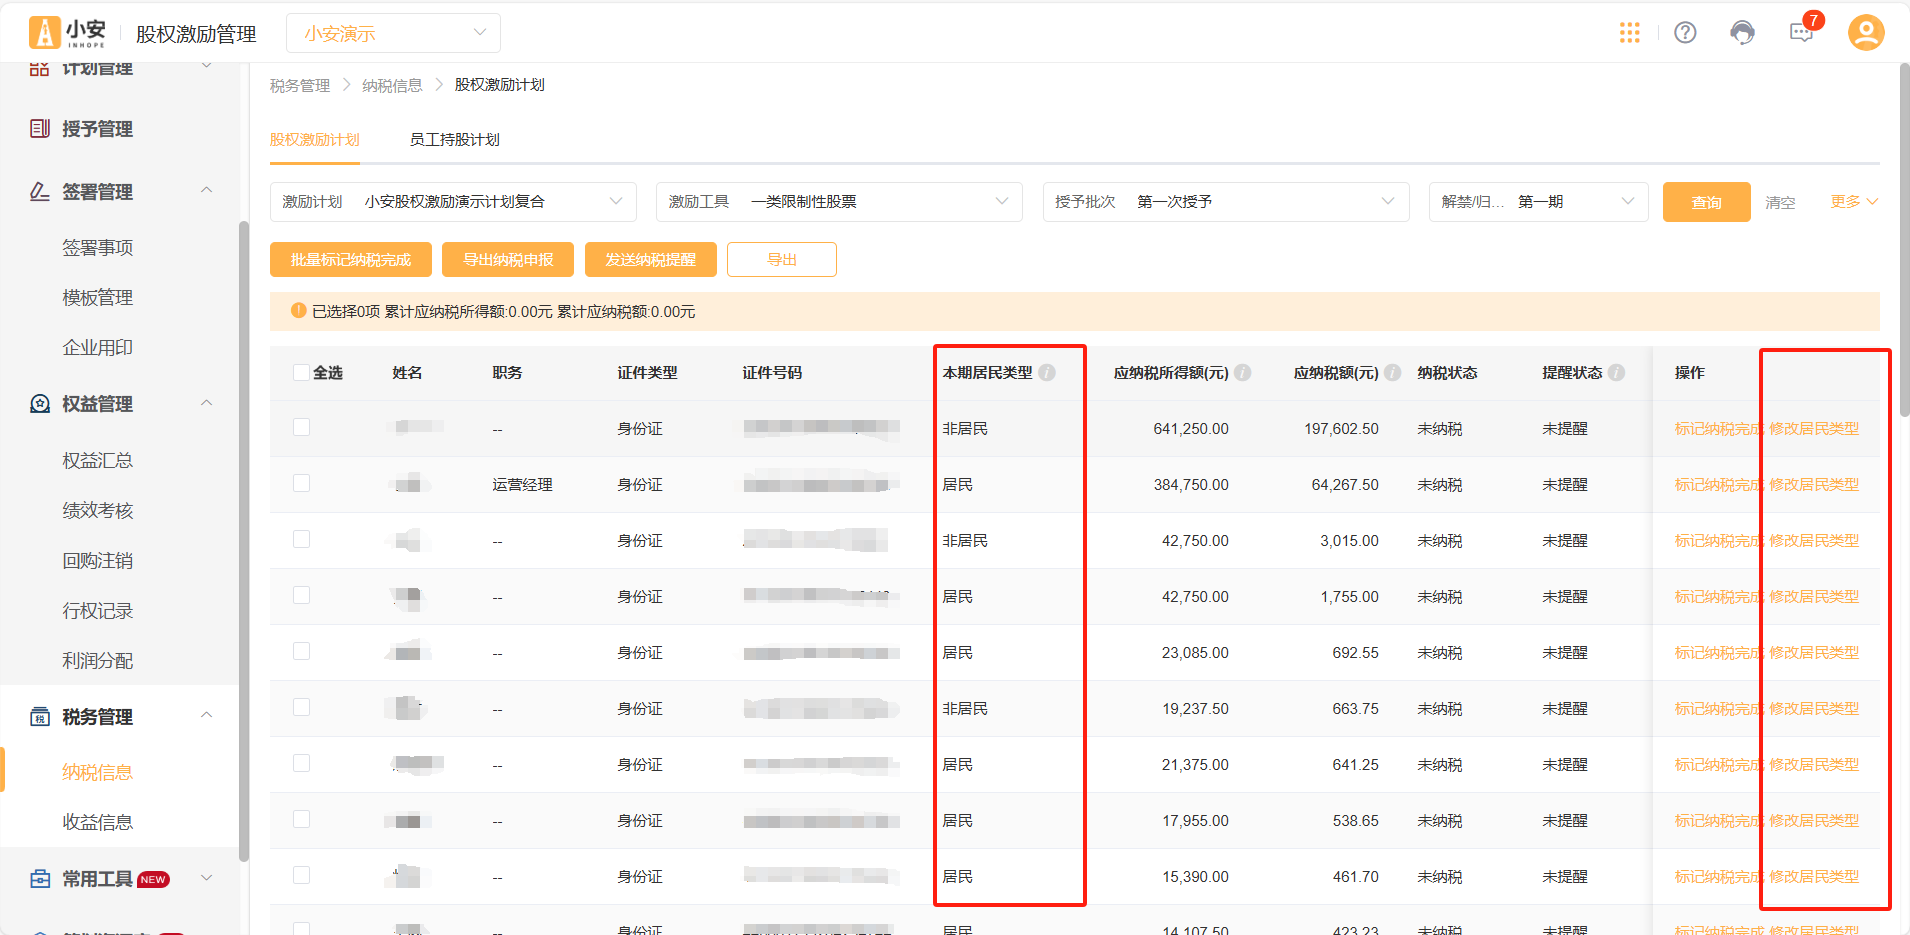Image resolution: width=1910 pixels, height=935 pixels.
Task: Open 权益汇总 in sidebar
Action: click(98, 461)
